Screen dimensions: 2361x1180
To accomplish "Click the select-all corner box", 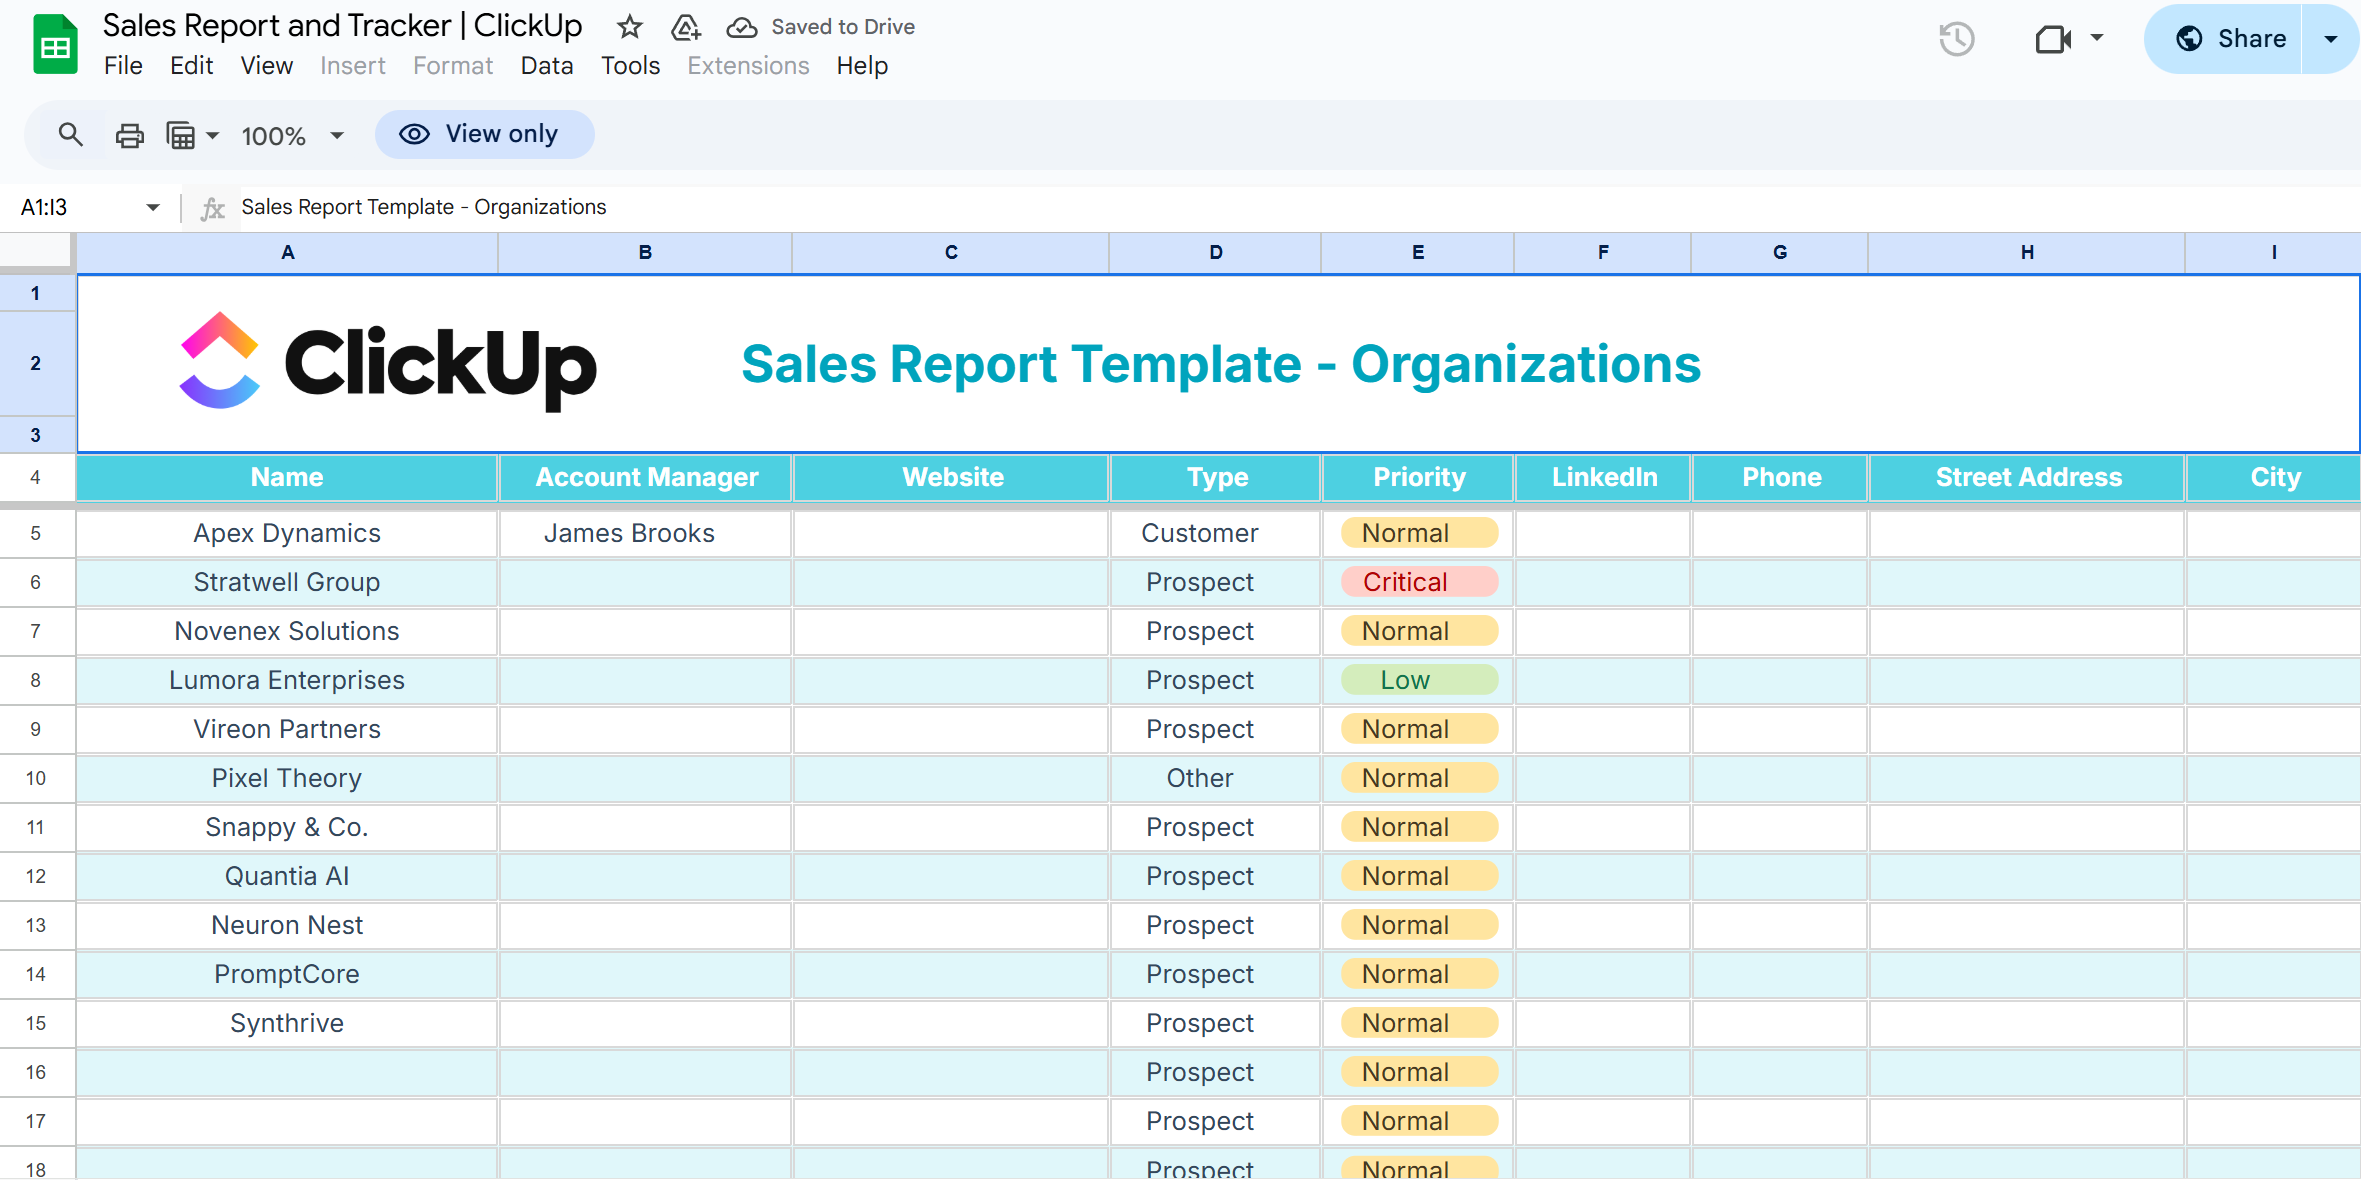I will (x=36, y=252).
